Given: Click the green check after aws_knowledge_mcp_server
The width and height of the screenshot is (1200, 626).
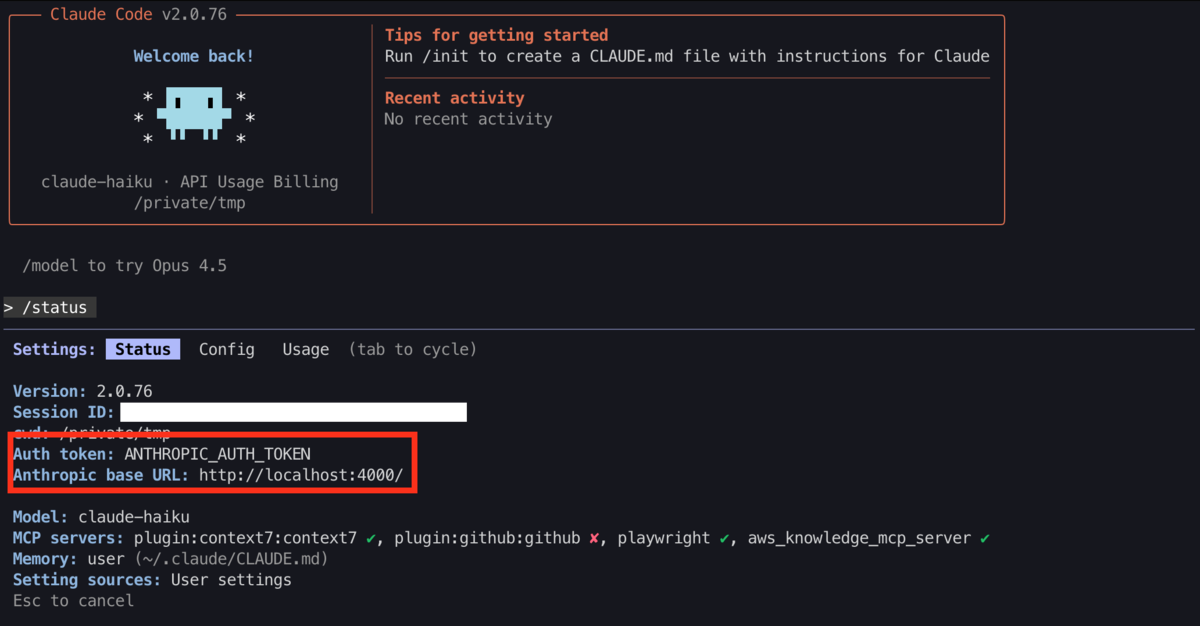Looking at the screenshot, I should 985,538.
